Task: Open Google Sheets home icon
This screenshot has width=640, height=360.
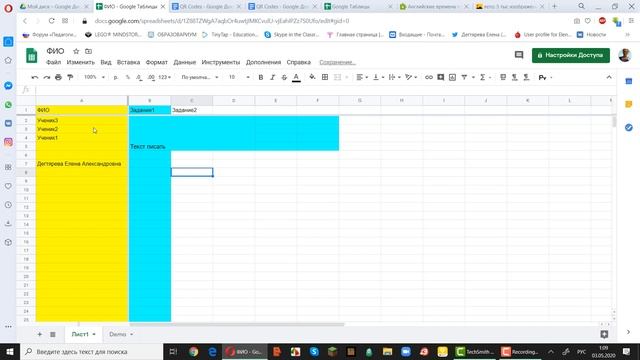Action: (x=31, y=56)
